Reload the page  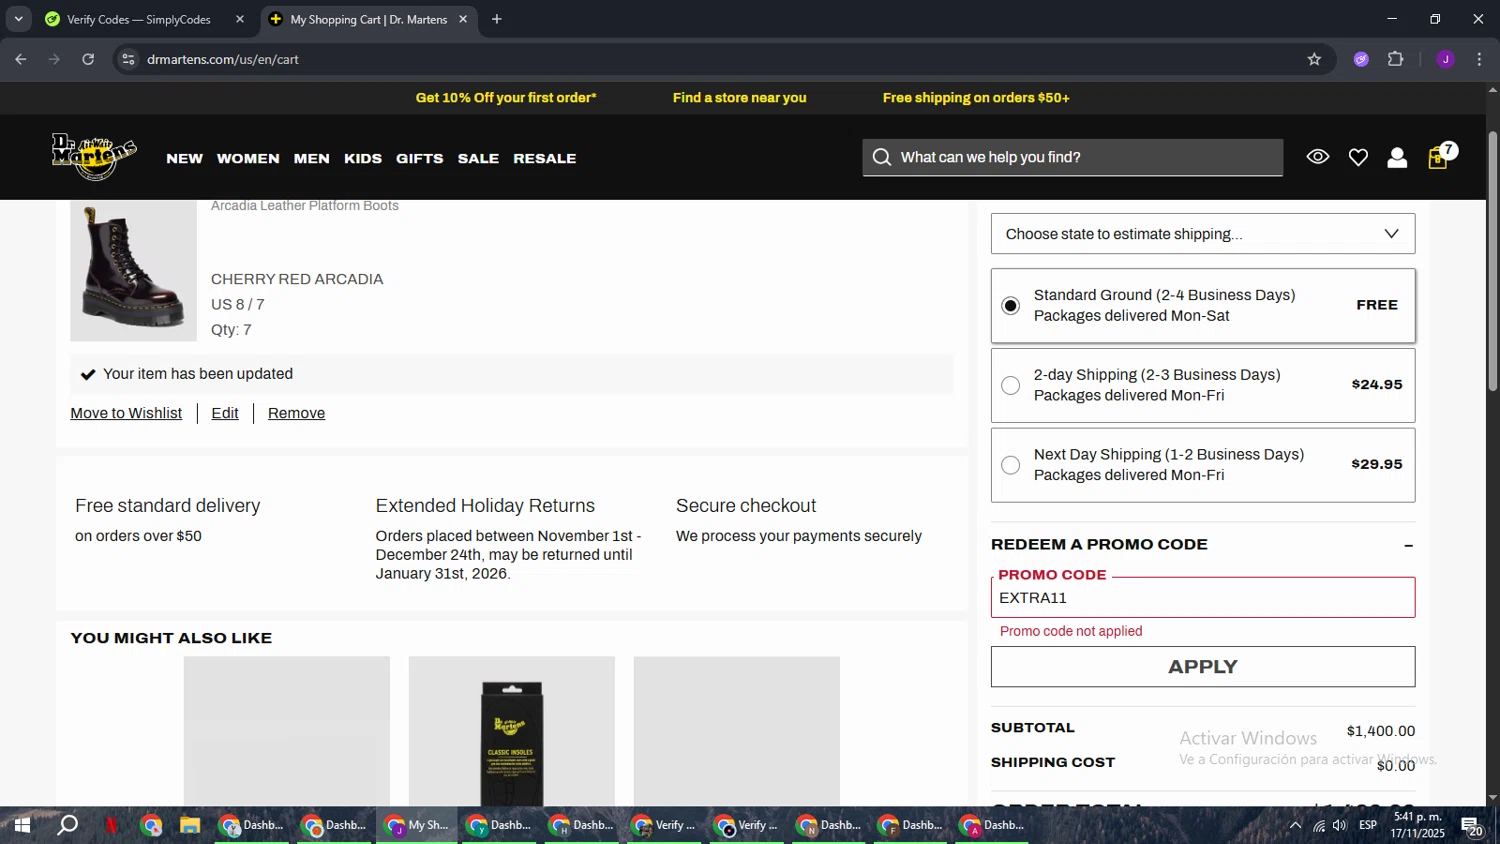(x=88, y=59)
